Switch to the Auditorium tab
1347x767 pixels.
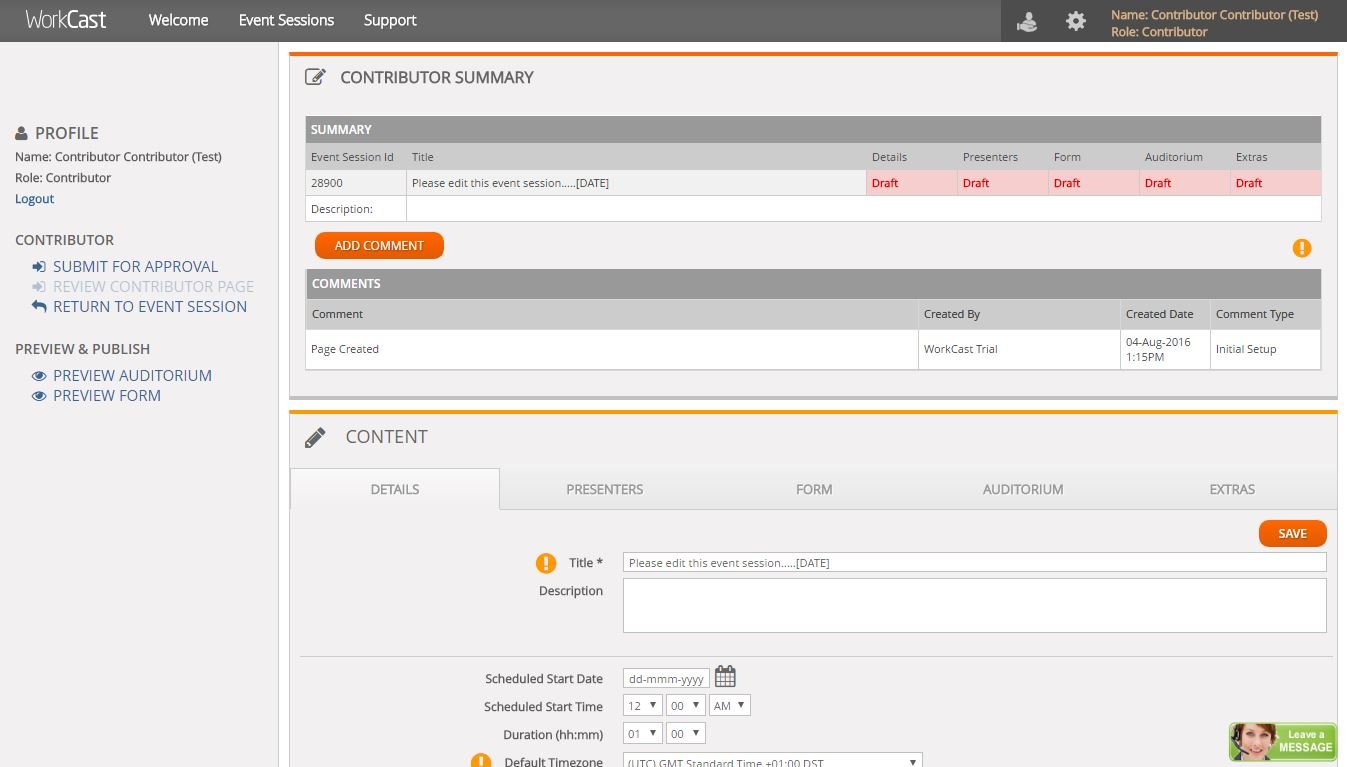click(x=1023, y=489)
